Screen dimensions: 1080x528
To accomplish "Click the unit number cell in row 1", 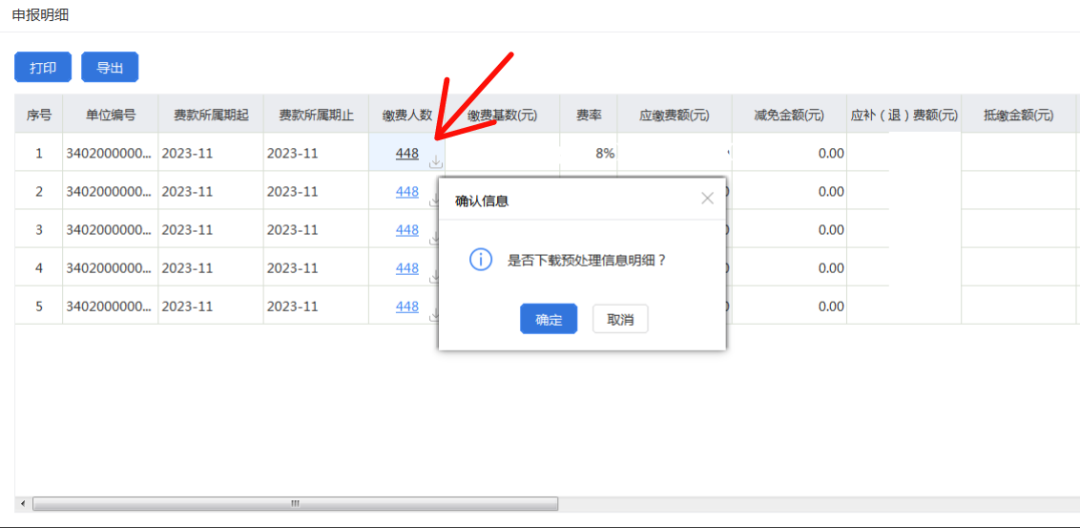I will 110,153.
